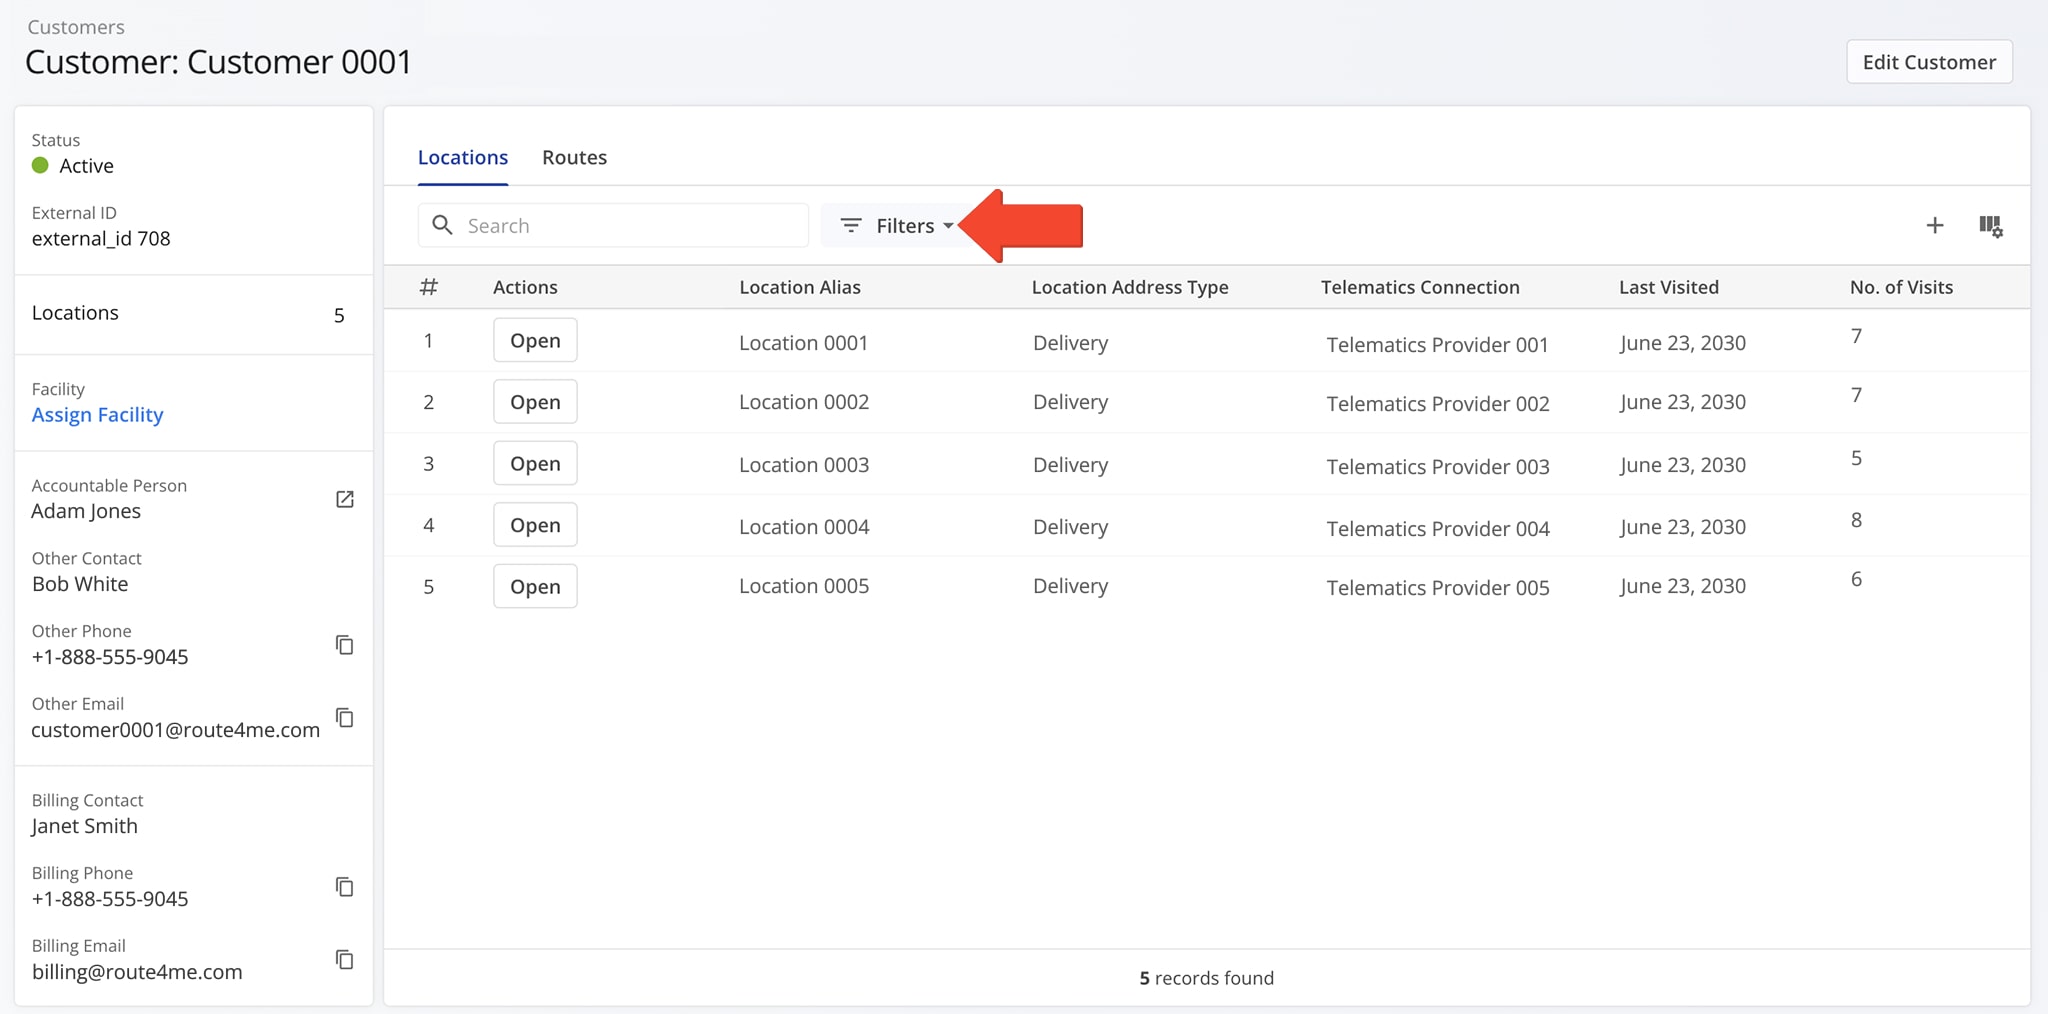
Task: Open Location 0003
Action: [x=534, y=463]
